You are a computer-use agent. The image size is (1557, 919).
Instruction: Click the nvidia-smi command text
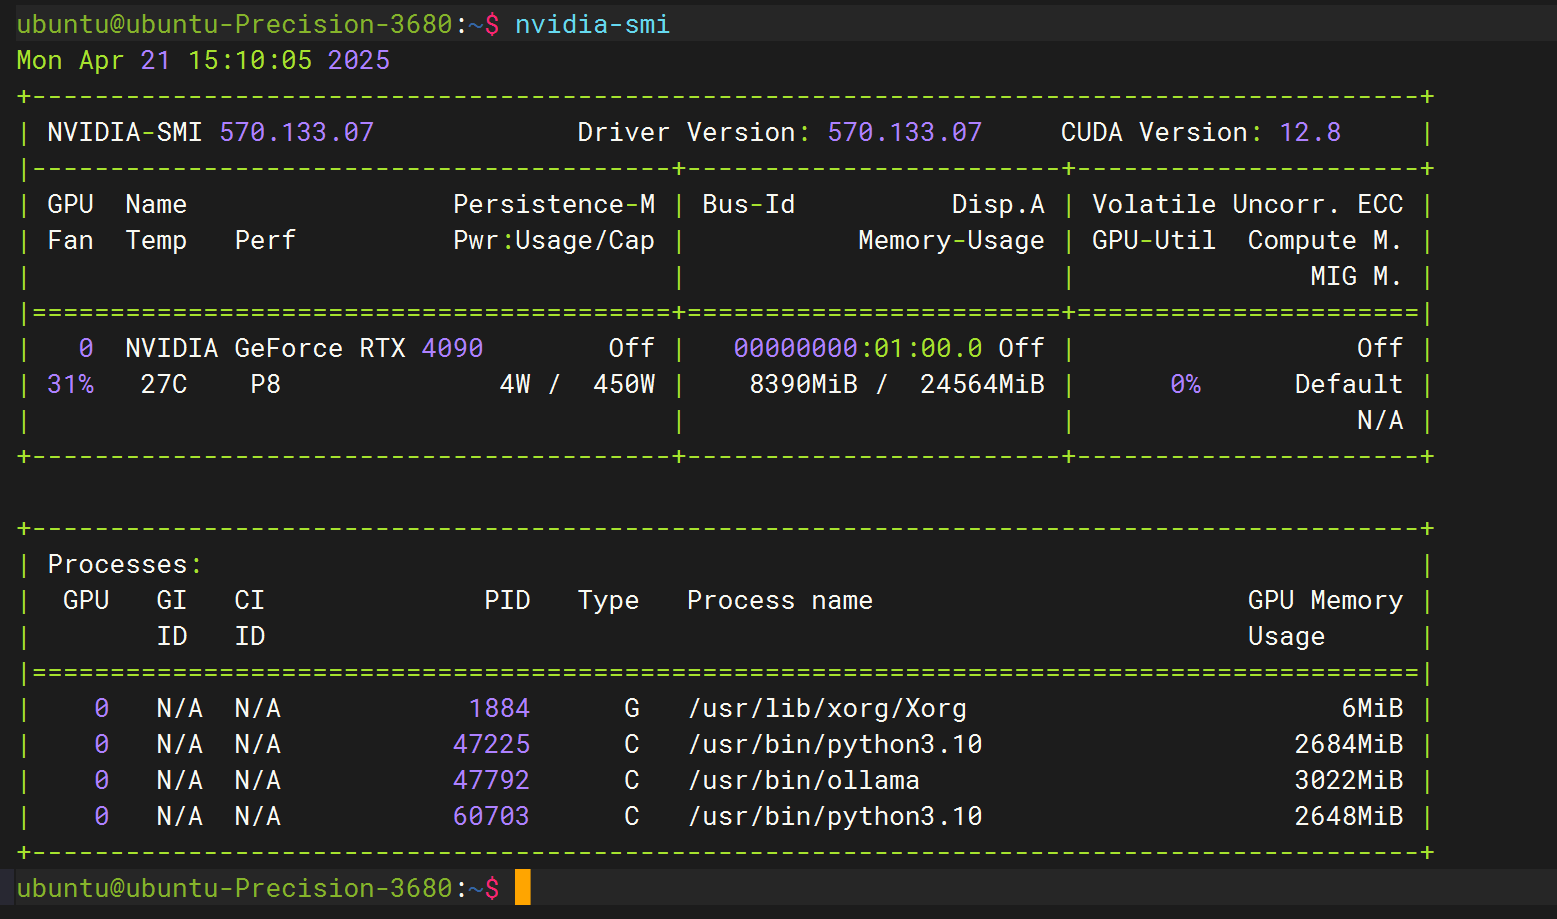coord(592,23)
